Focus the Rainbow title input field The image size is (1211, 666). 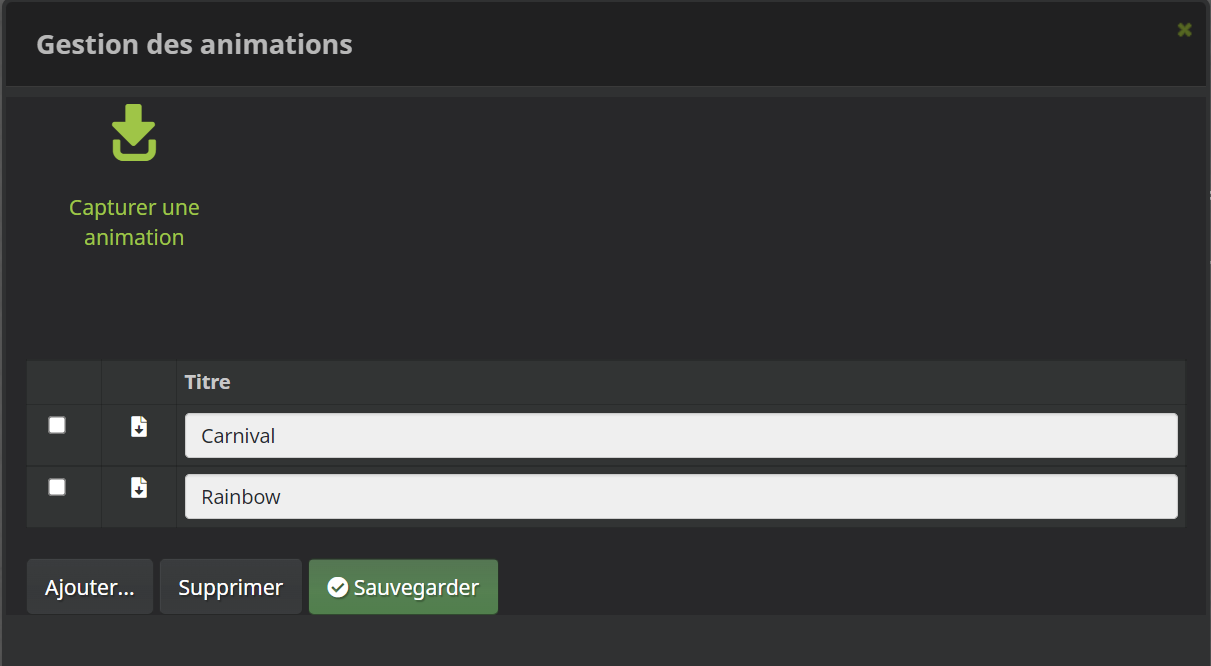[x=681, y=497]
